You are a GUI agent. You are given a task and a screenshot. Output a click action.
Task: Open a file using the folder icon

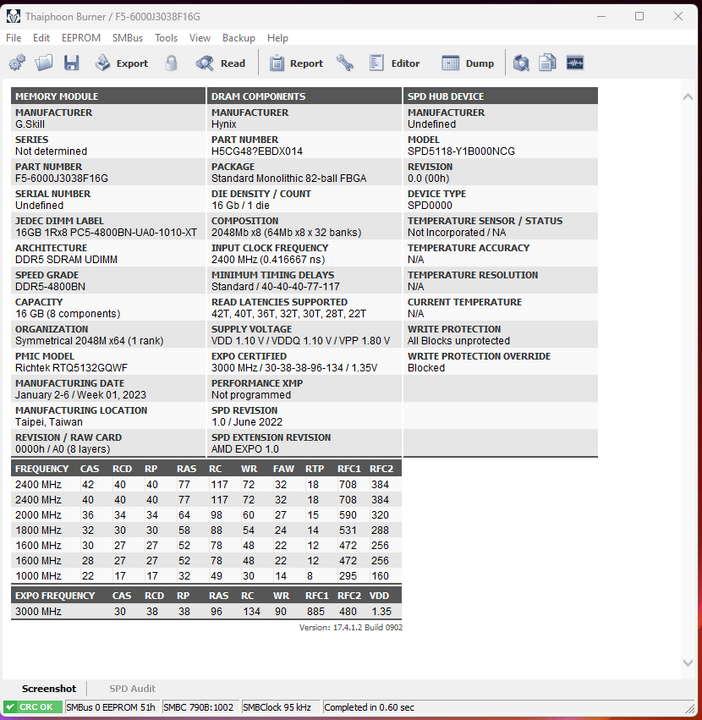tap(44, 63)
